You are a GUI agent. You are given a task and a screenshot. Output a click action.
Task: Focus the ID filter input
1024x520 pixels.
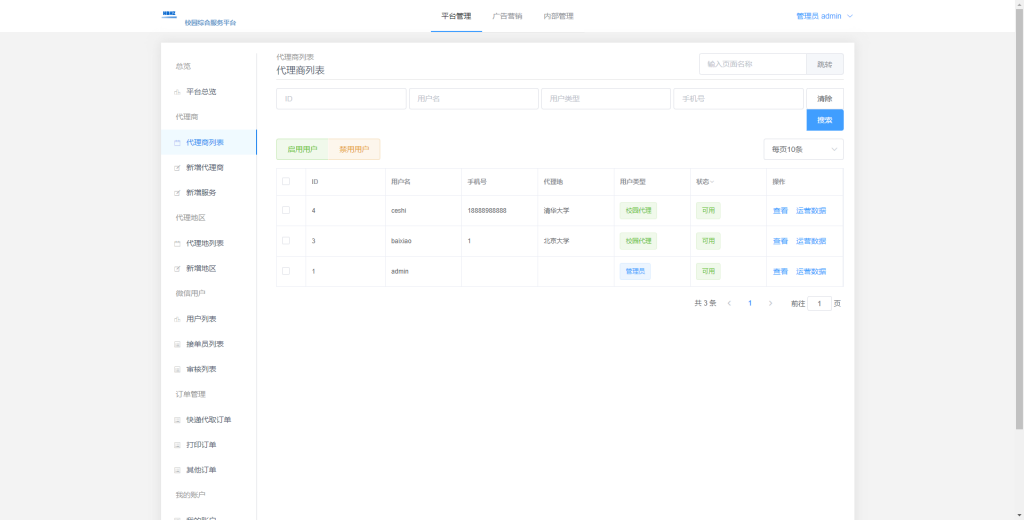pyautogui.click(x=342, y=99)
